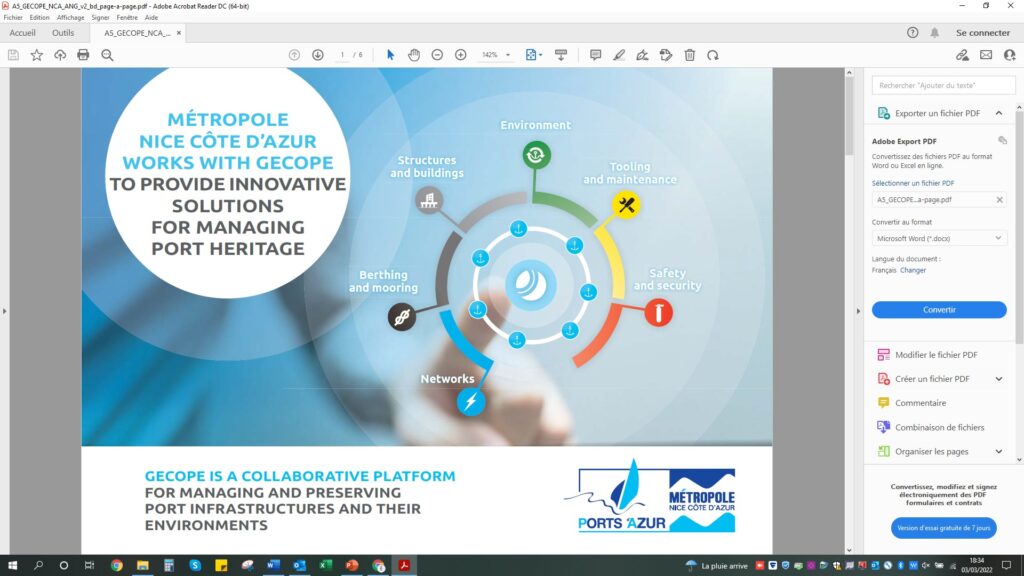This screenshot has height=576, width=1024.
Task: Click the share link icon
Action: (963, 56)
